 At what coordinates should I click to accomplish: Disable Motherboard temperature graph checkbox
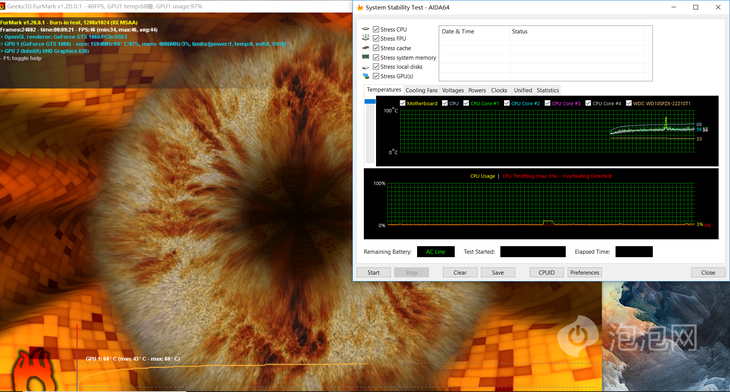403,103
